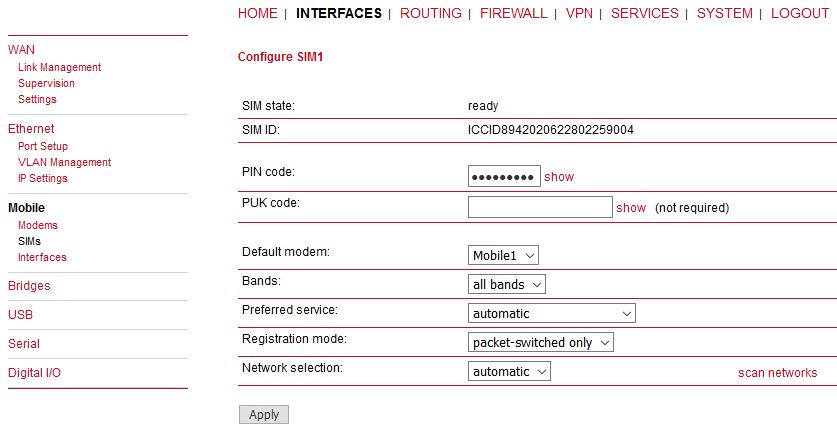
Task: Change the Registration mode dropdown
Action: click(x=541, y=342)
